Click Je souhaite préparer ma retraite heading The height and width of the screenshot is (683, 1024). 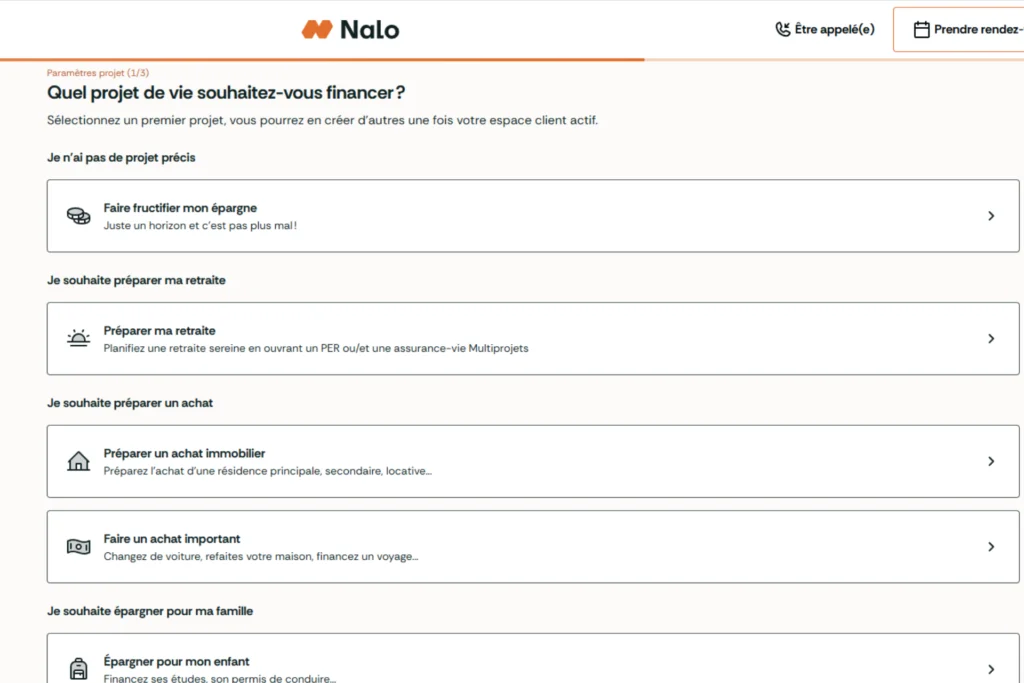(136, 280)
